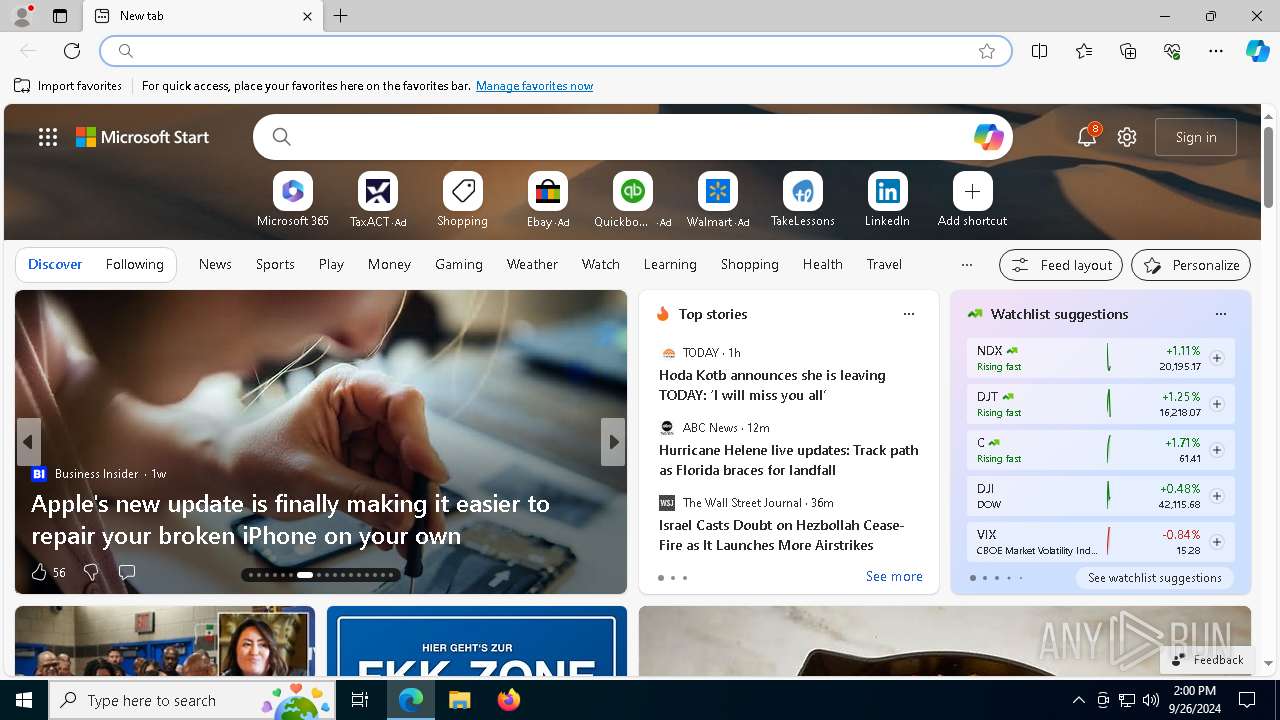This screenshot has height=720, width=1280.
Task: Open Top stories options menu
Action: pyautogui.click(x=909, y=314)
